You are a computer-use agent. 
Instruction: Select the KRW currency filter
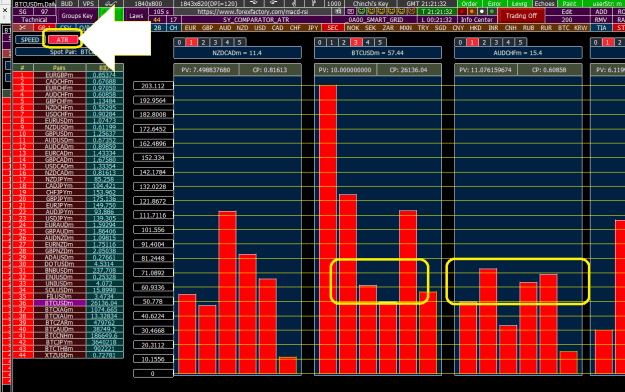tap(581, 28)
